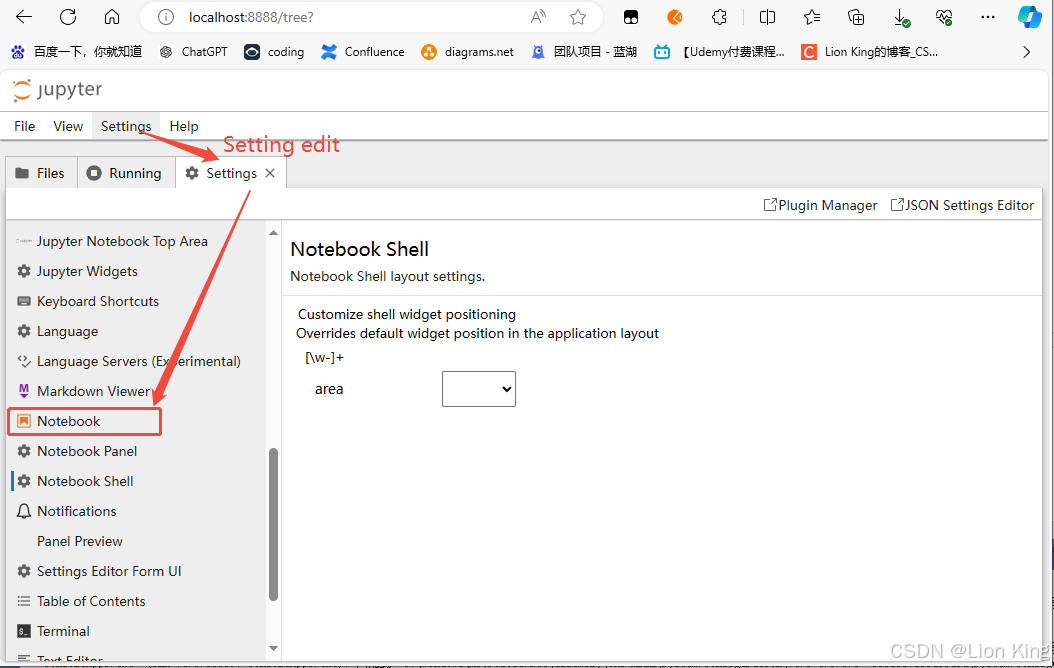
Task: Switch to the Running tab
Action: pos(126,173)
